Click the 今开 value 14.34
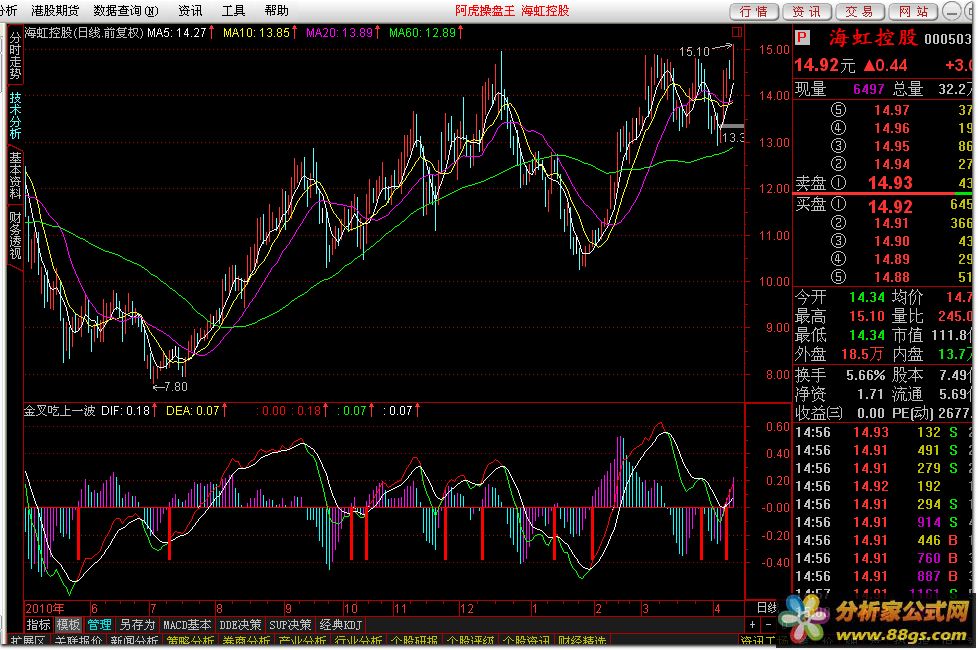 pyautogui.click(x=866, y=298)
